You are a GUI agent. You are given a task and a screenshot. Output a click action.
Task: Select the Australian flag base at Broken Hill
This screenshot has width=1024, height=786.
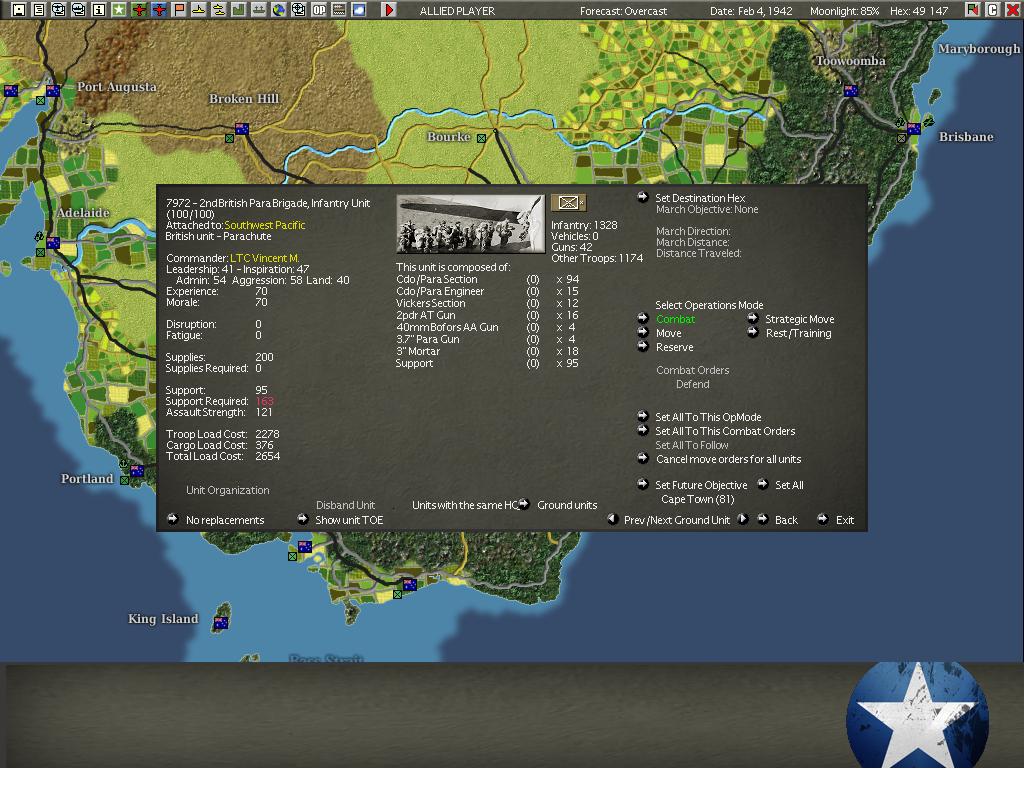242,129
